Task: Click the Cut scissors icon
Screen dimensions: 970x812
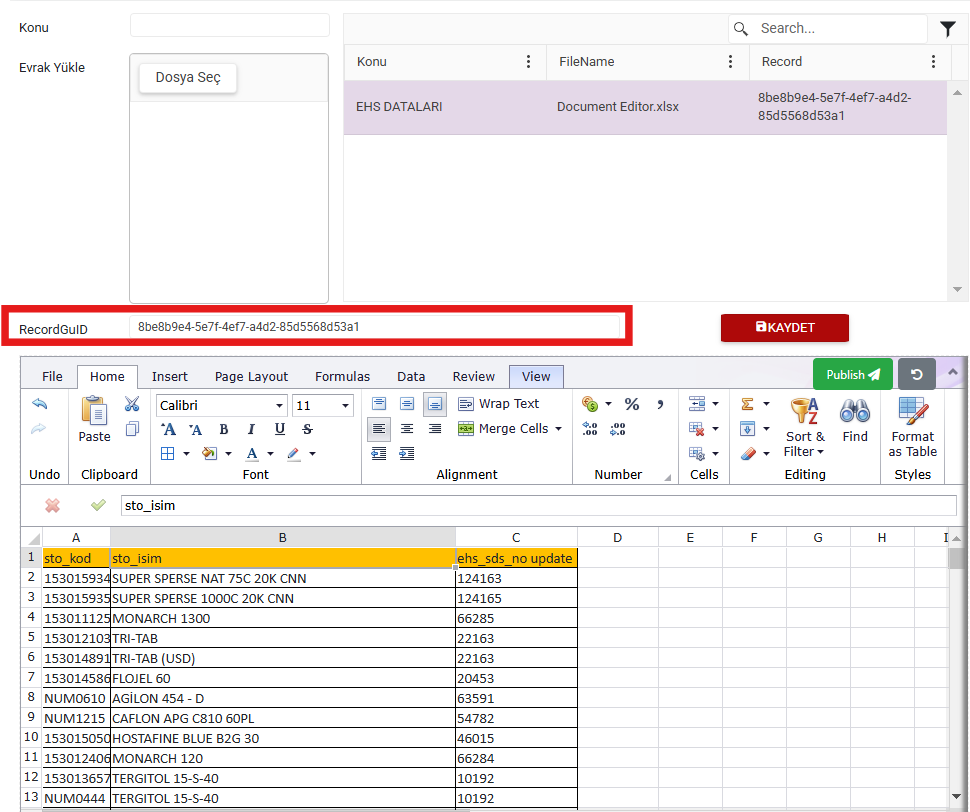Action: click(132, 404)
